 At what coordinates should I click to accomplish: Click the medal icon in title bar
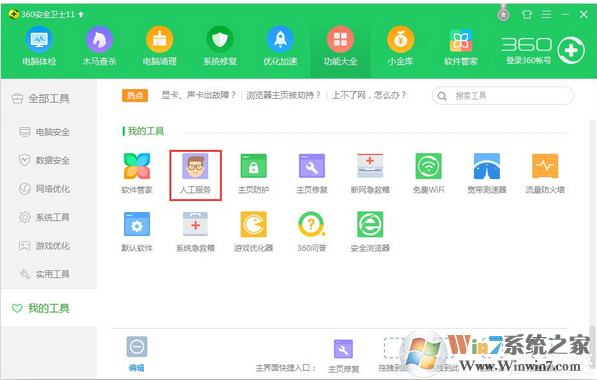[x=503, y=13]
